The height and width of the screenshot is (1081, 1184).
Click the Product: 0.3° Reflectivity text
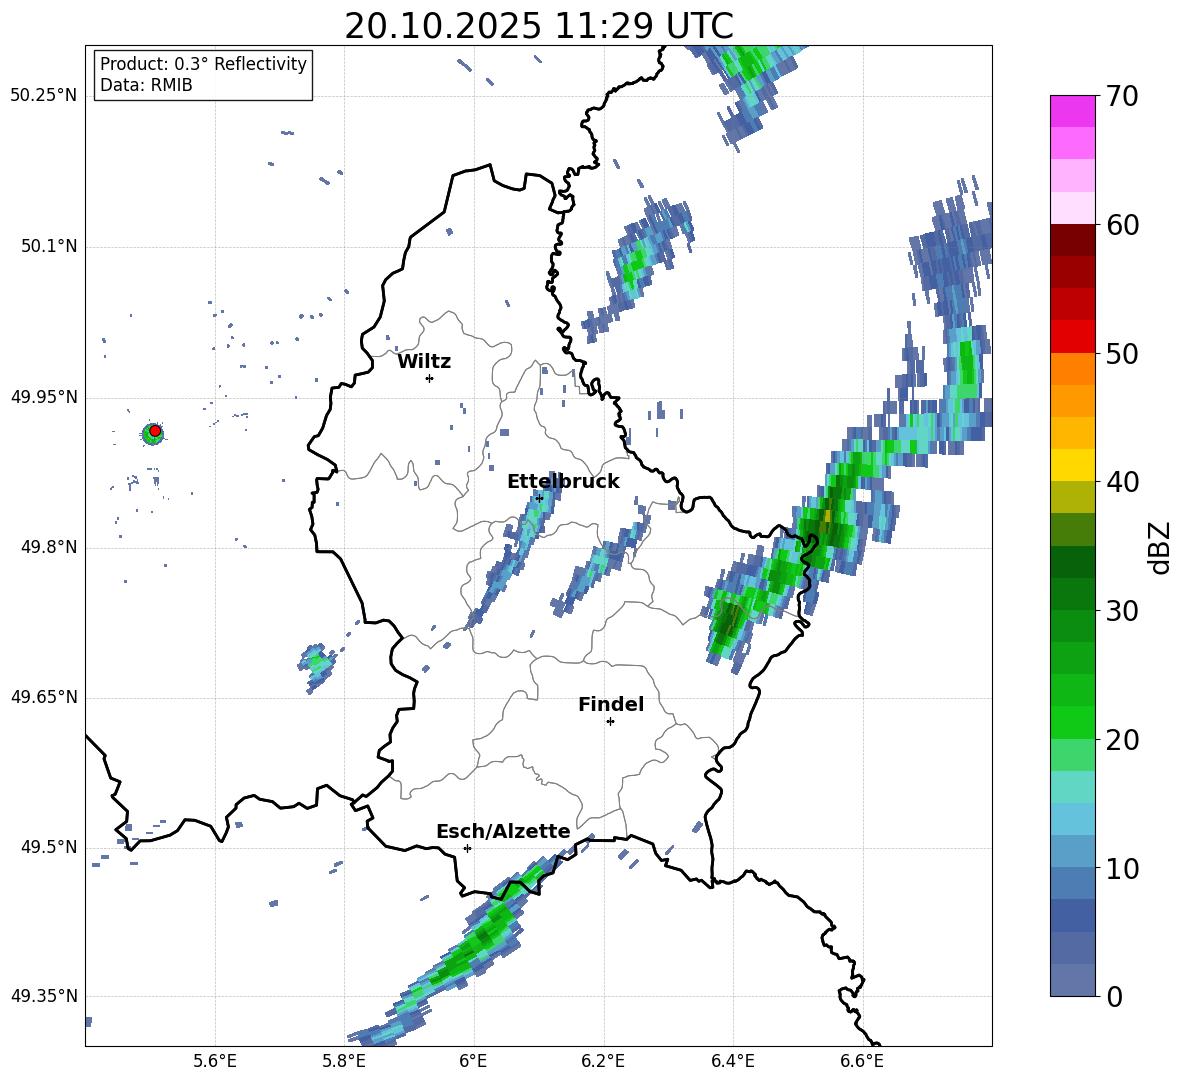coord(203,63)
